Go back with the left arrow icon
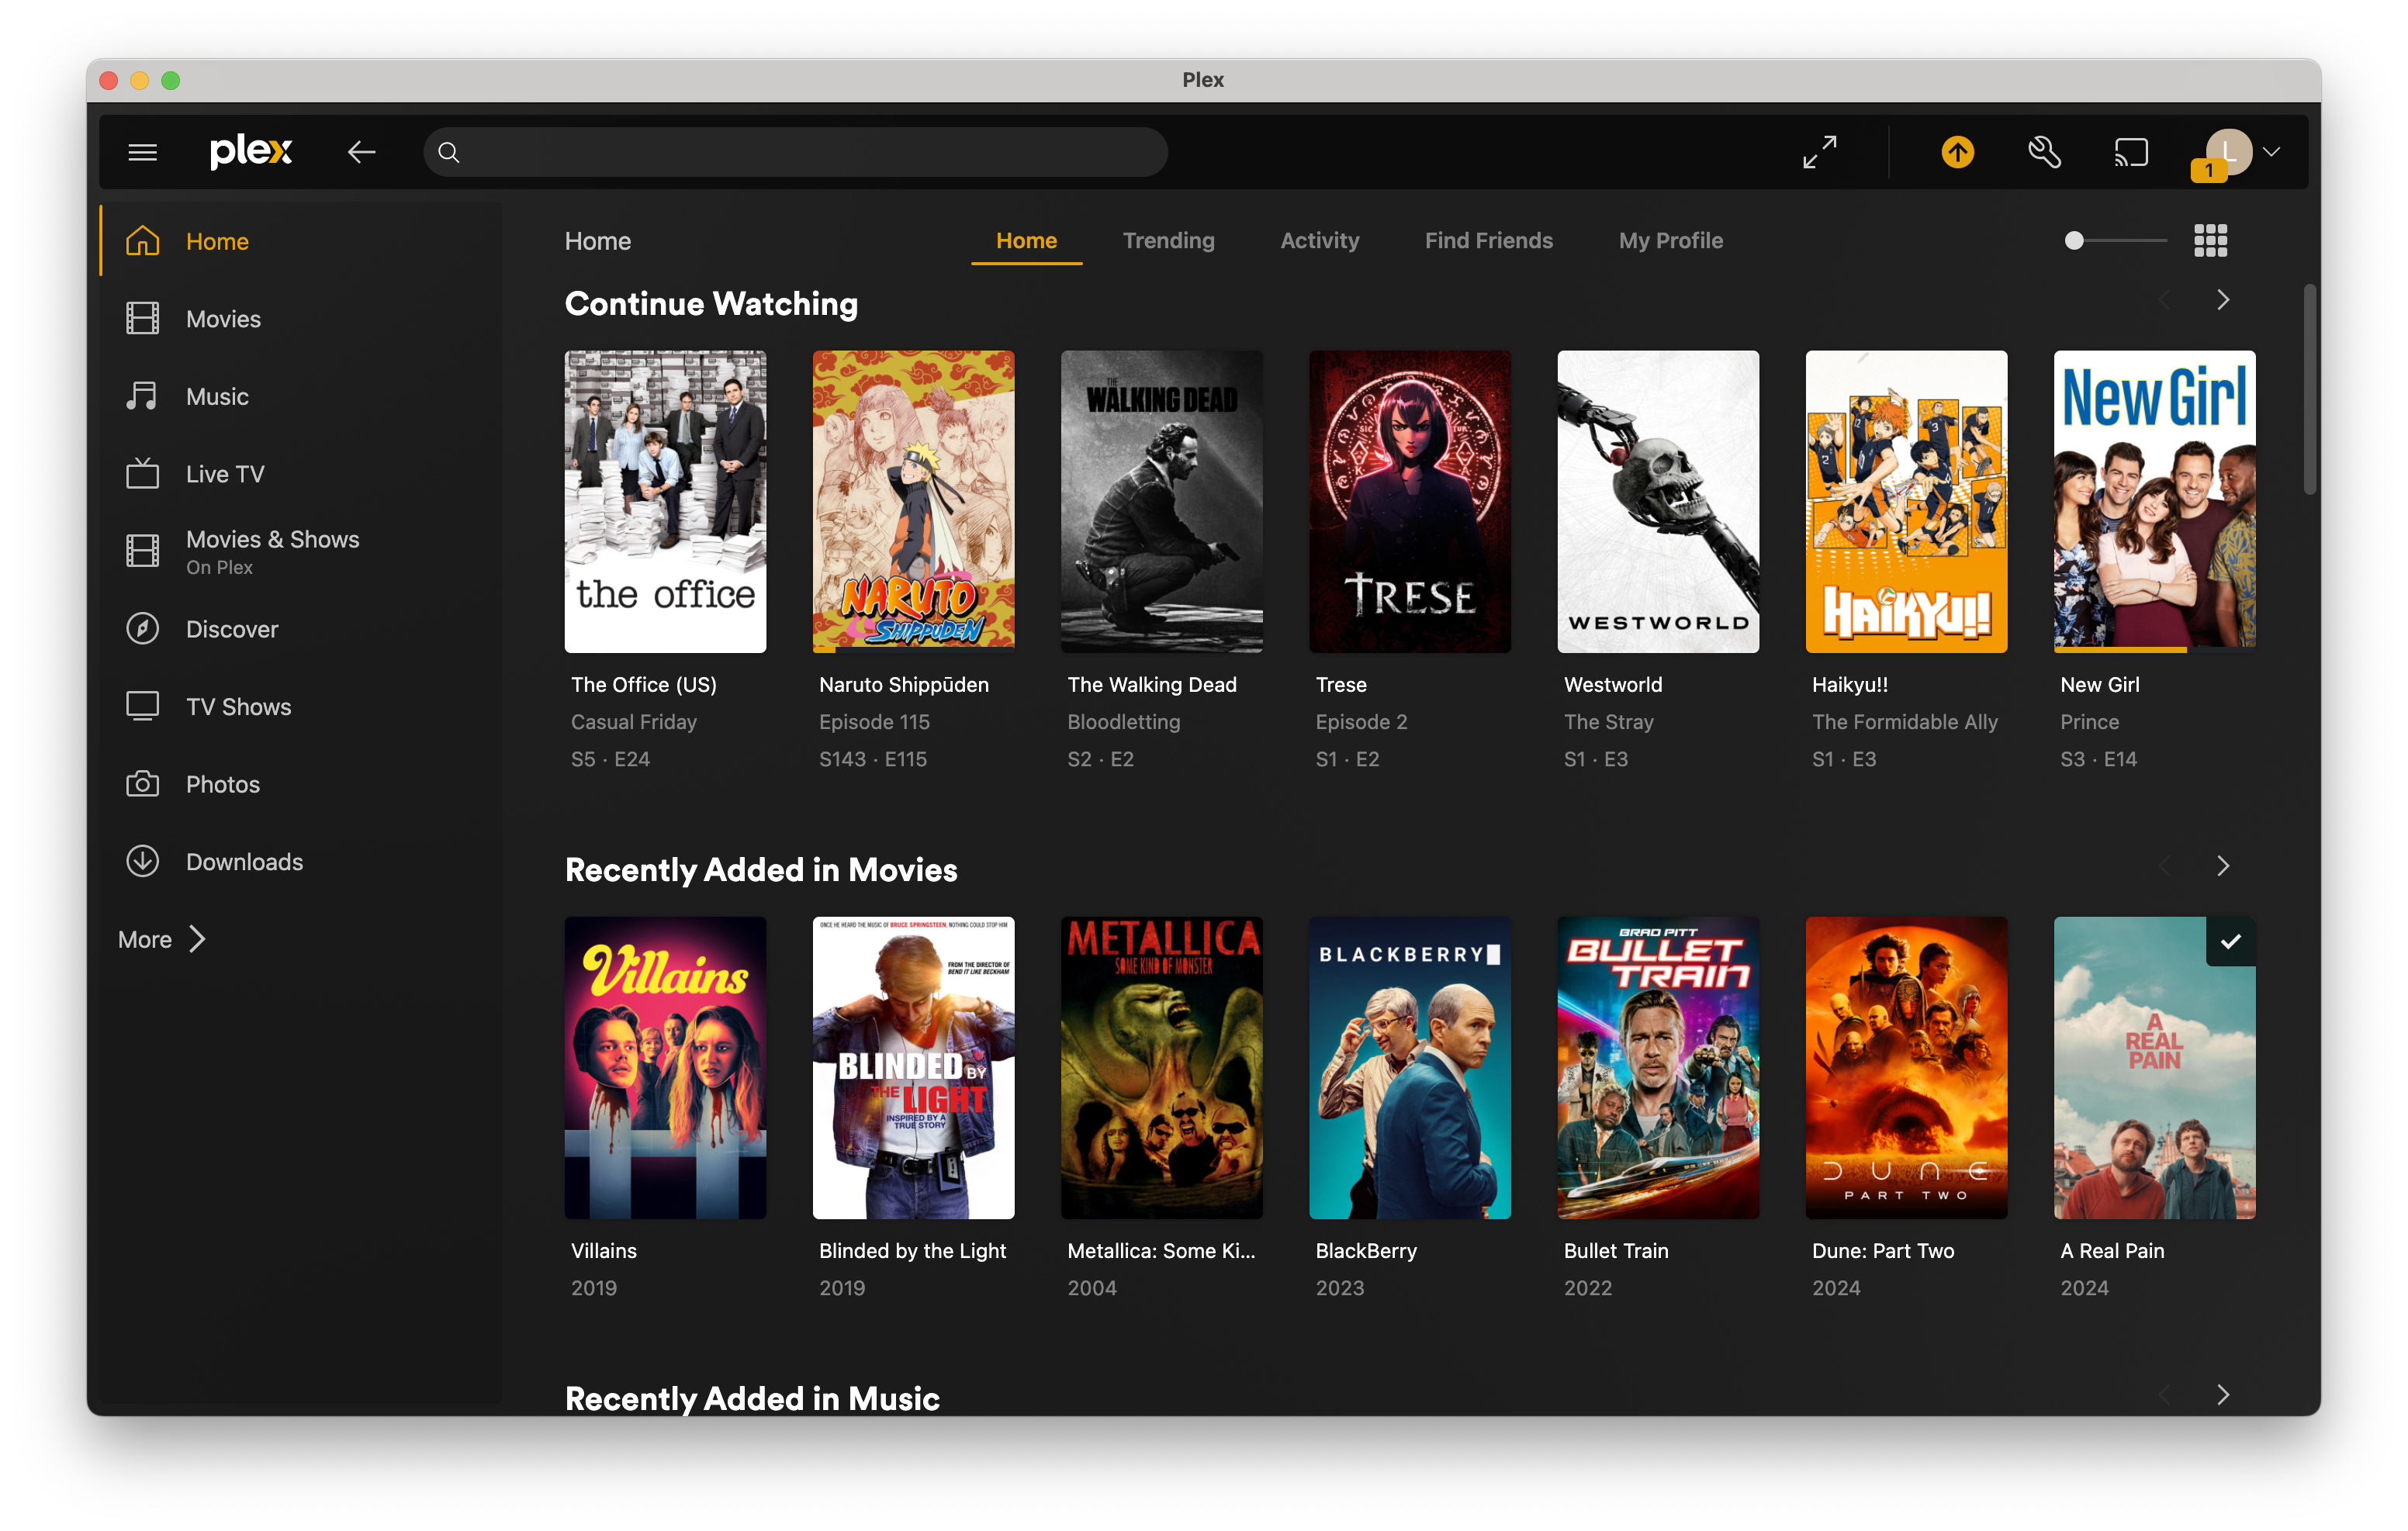 click(x=362, y=152)
